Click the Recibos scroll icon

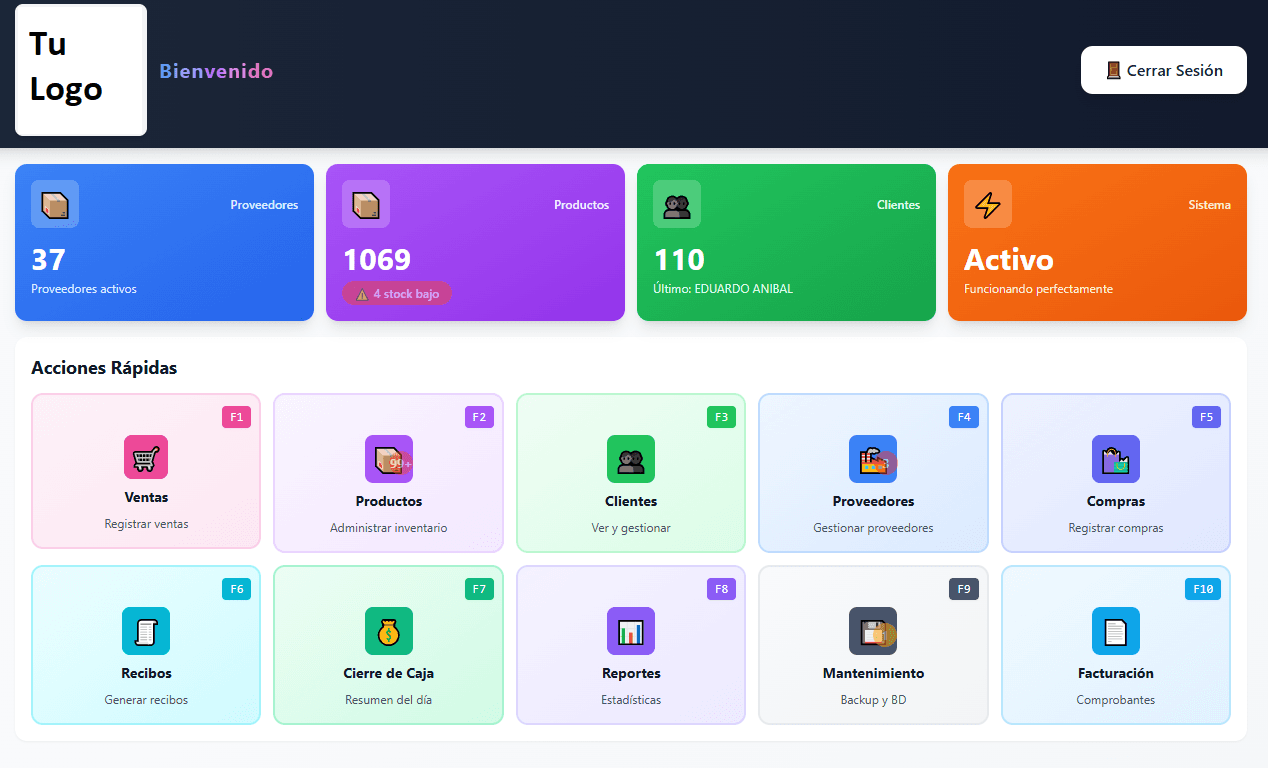146,631
